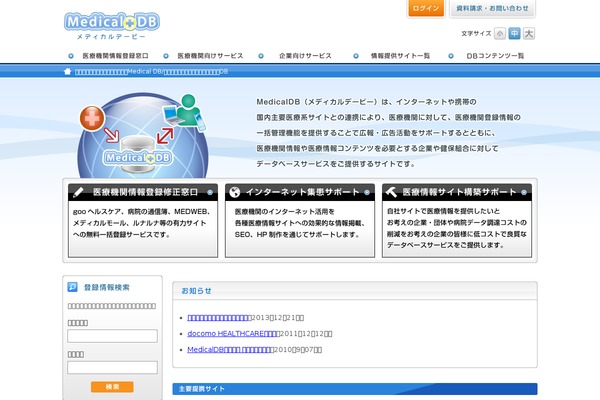Click arrow icon at end of インターネット集患サポート
The image size is (600, 400).
point(367,192)
